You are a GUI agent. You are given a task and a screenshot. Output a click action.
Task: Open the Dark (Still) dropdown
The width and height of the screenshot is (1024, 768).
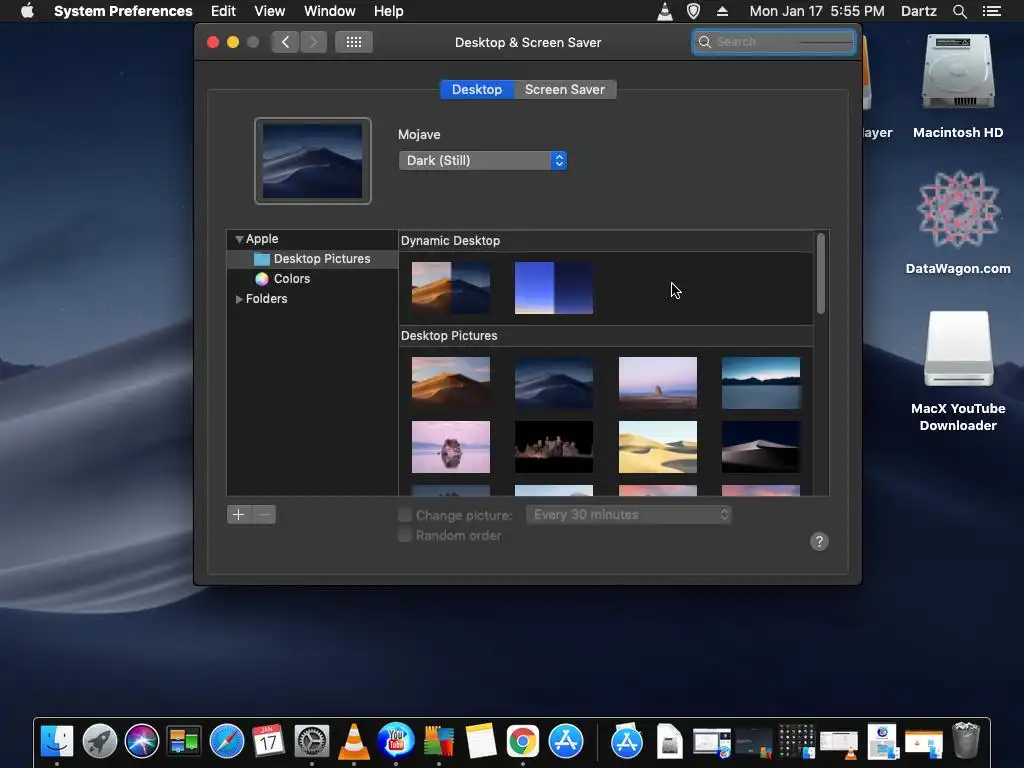coord(483,161)
